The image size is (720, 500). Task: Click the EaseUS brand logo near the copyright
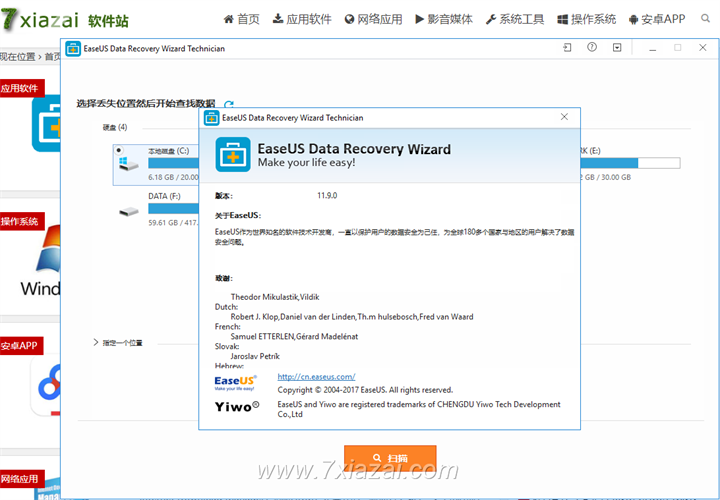(x=236, y=382)
